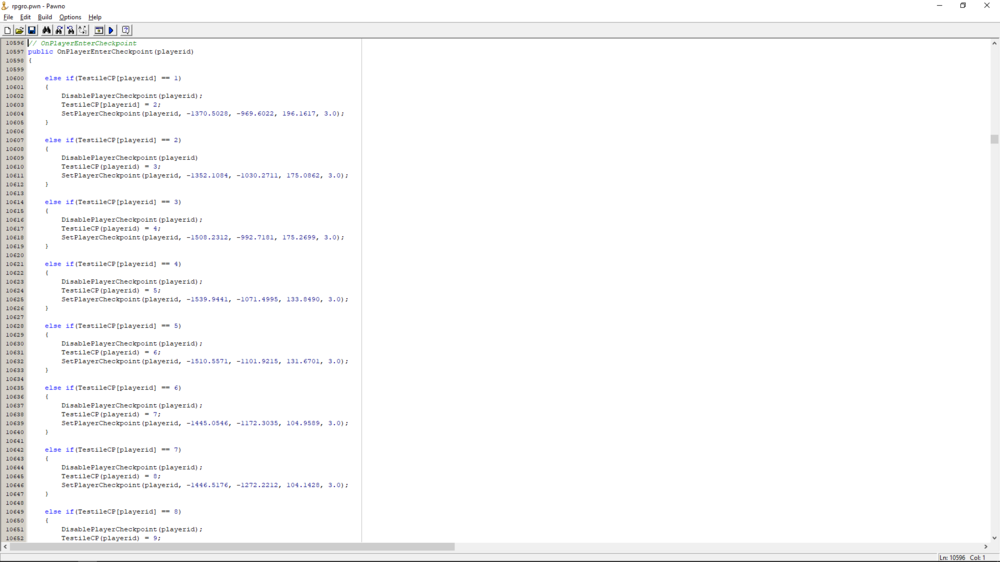Click line 'else if(TestileCP[playerid] == 5)'
The width and height of the screenshot is (1000, 562).
[x=113, y=326]
